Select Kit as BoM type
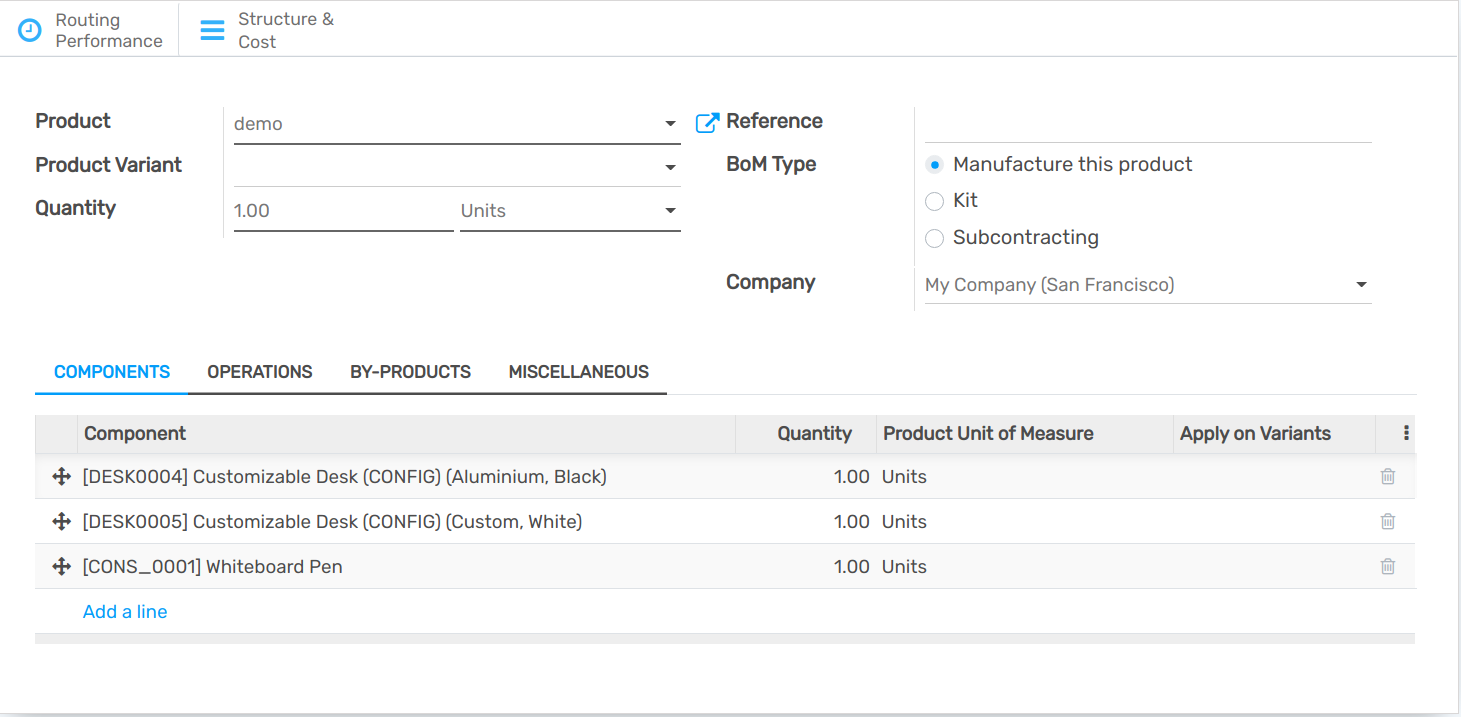The image size is (1461, 717). click(934, 201)
